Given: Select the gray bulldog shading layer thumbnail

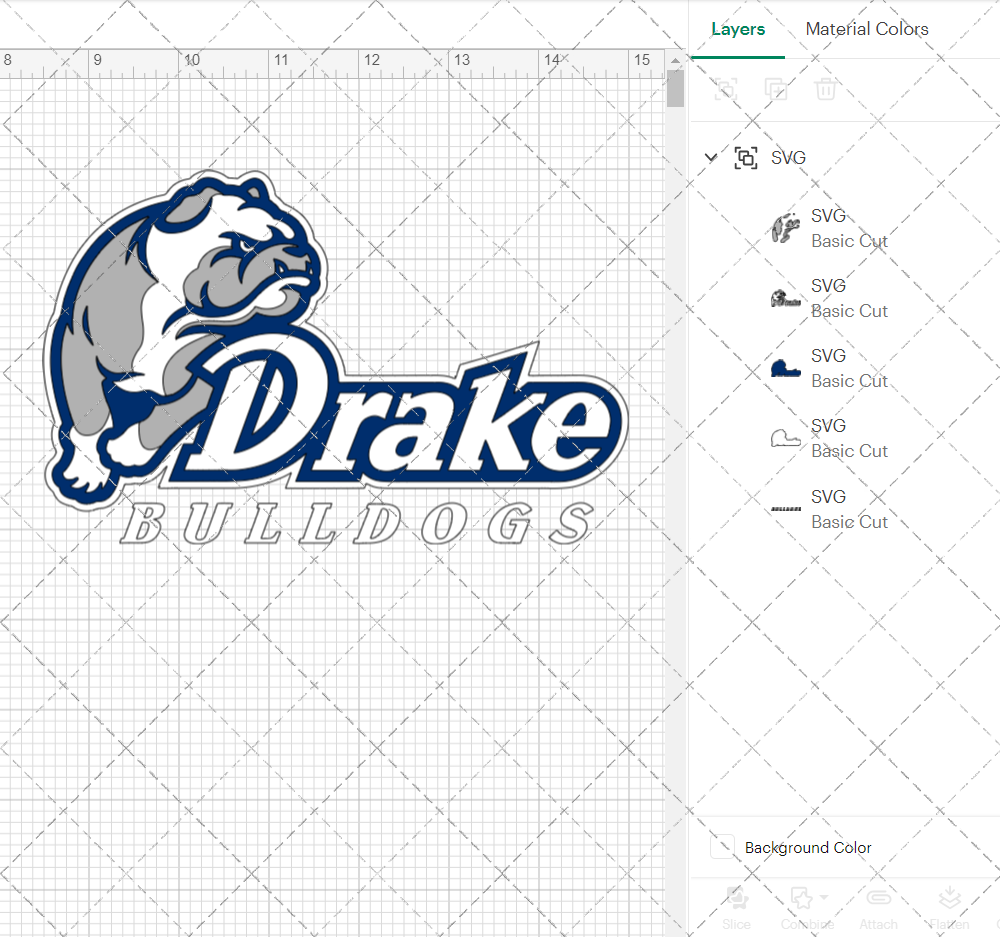Looking at the screenshot, I should (786, 228).
